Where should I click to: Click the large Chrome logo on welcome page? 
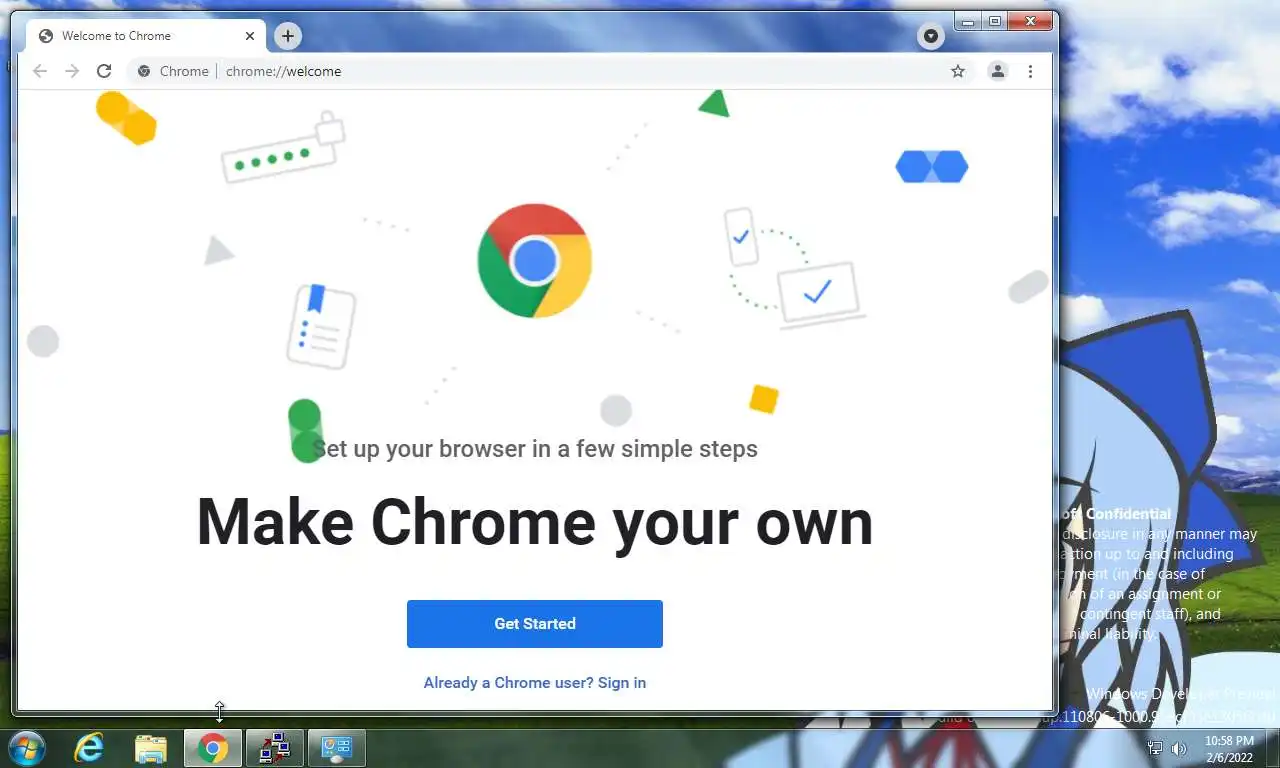click(535, 261)
